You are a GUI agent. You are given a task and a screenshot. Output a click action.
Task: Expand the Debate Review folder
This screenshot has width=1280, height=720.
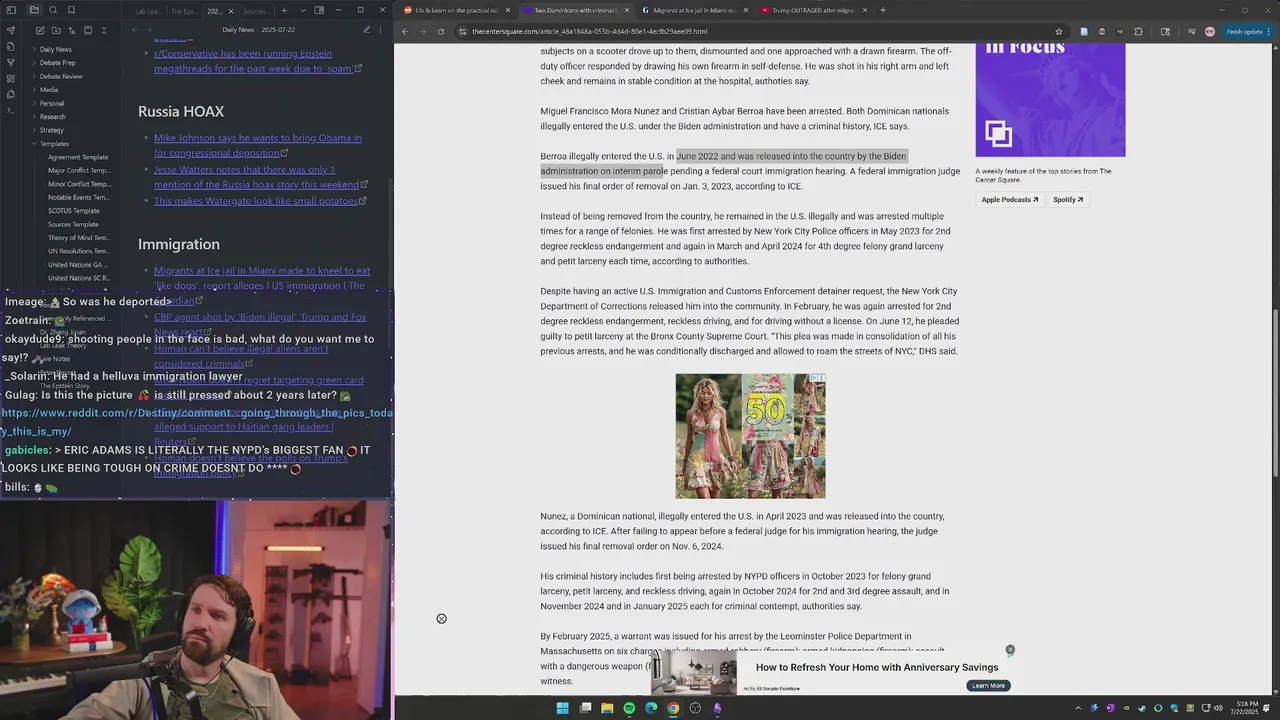[x=61, y=76]
